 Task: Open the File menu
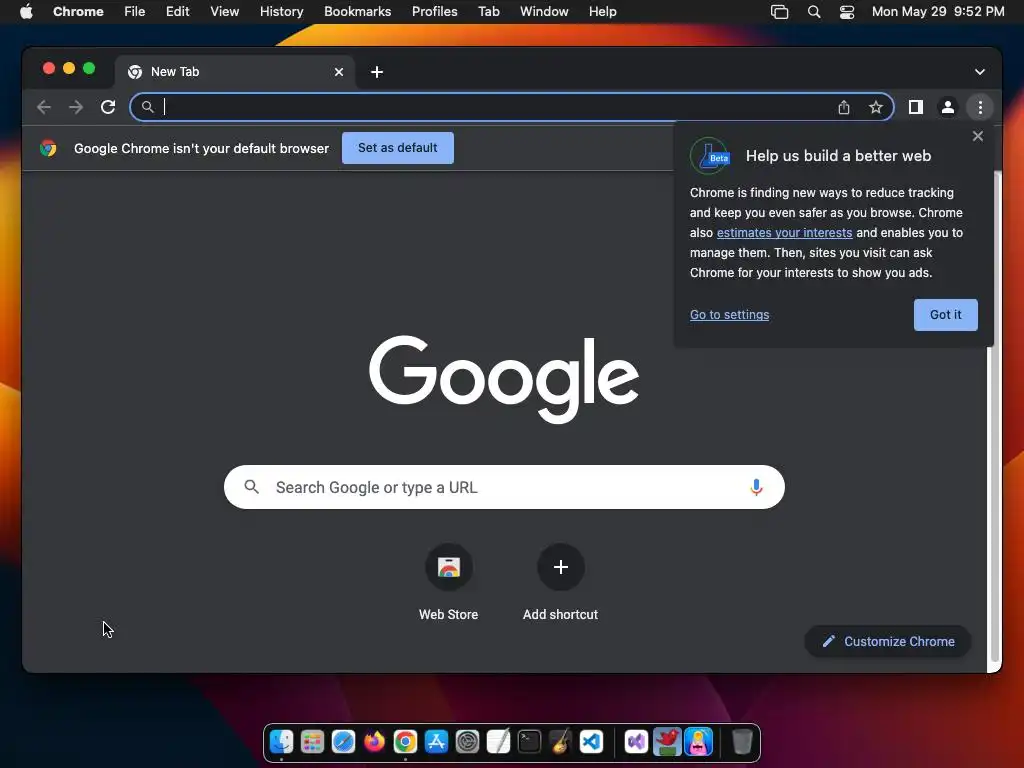tap(135, 12)
